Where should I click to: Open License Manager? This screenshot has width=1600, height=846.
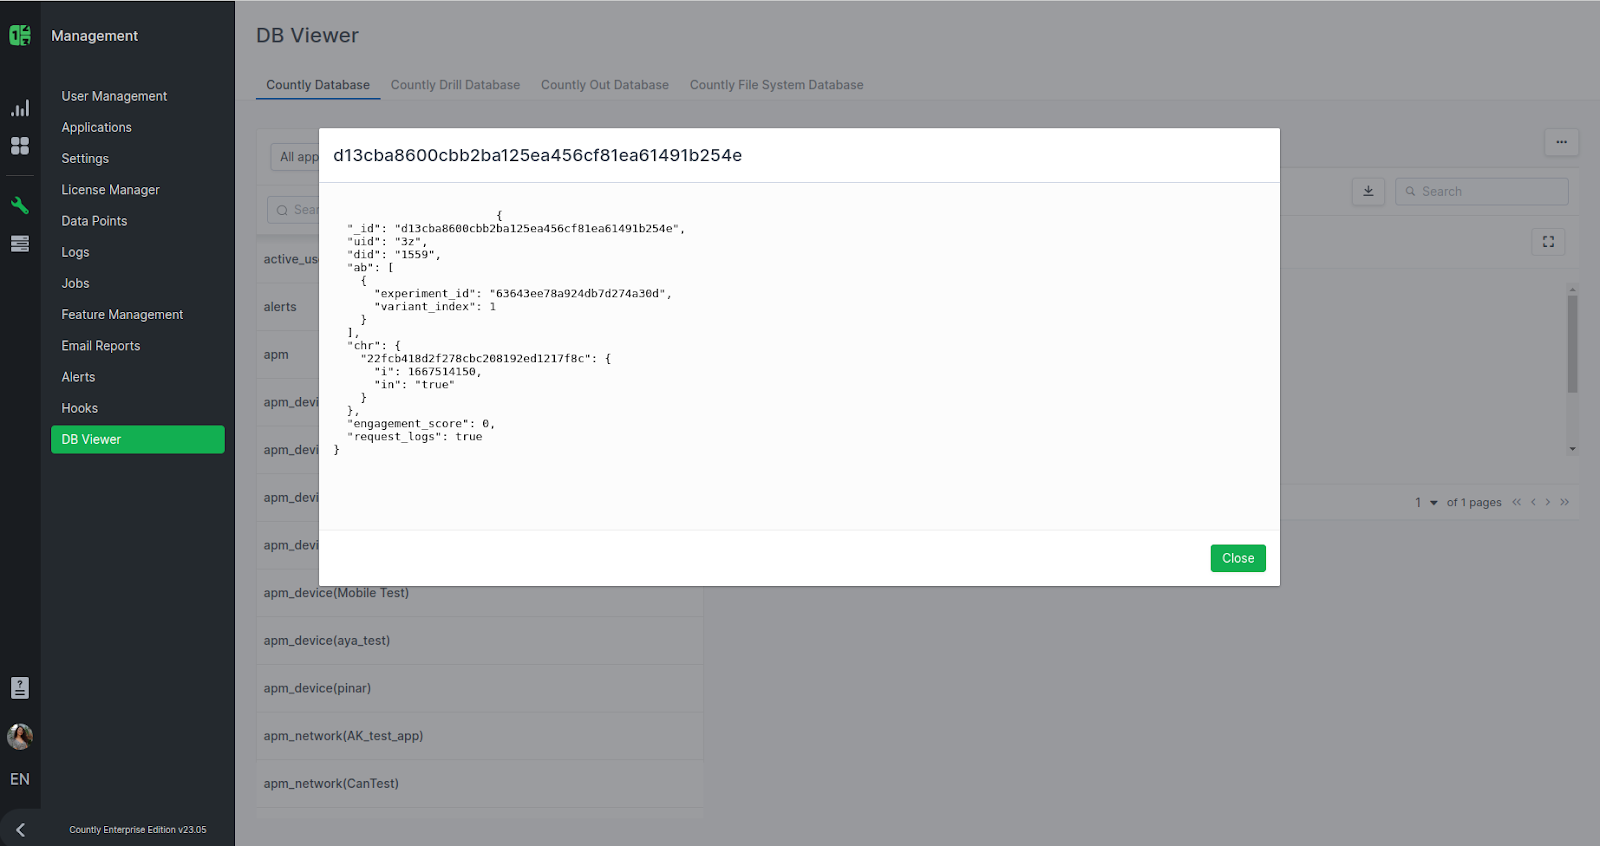click(x=110, y=189)
